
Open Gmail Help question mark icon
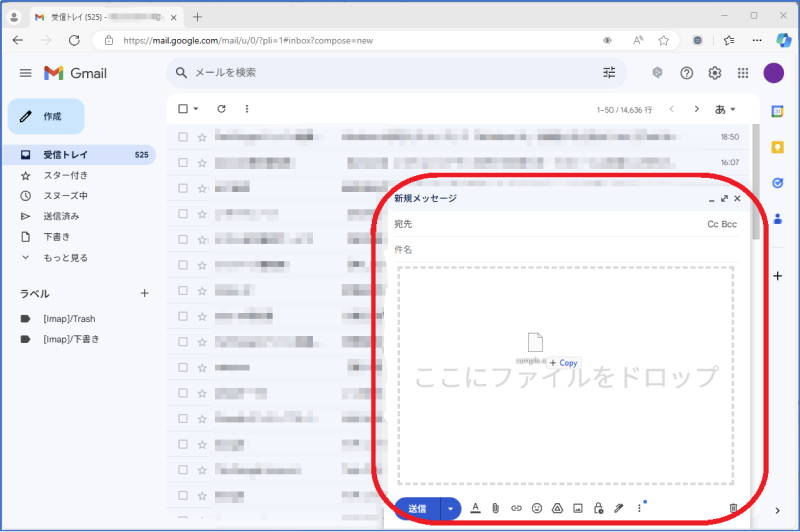click(687, 73)
